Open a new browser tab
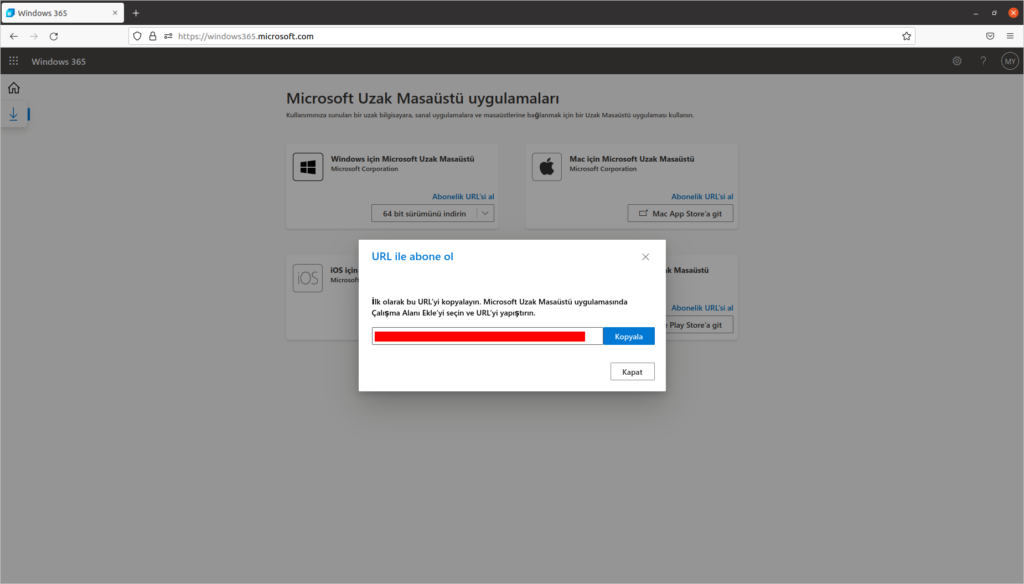 pos(136,13)
